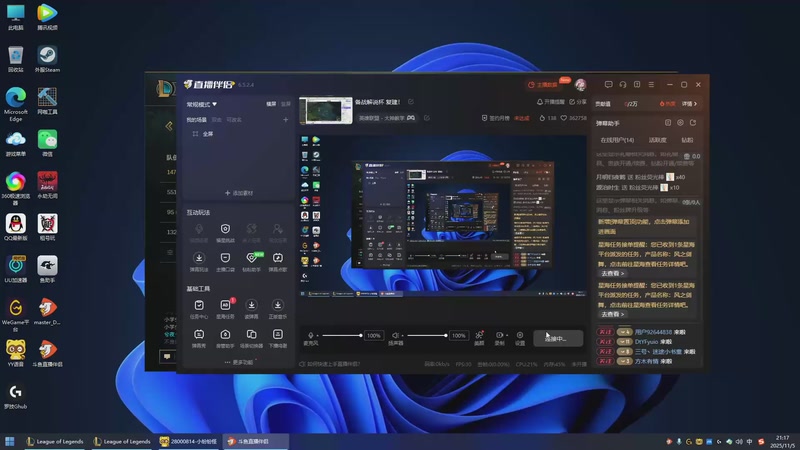Viewport: 800px width, 450px height.
Task: Open the 主播口袋 tool
Action: (x=225, y=262)
